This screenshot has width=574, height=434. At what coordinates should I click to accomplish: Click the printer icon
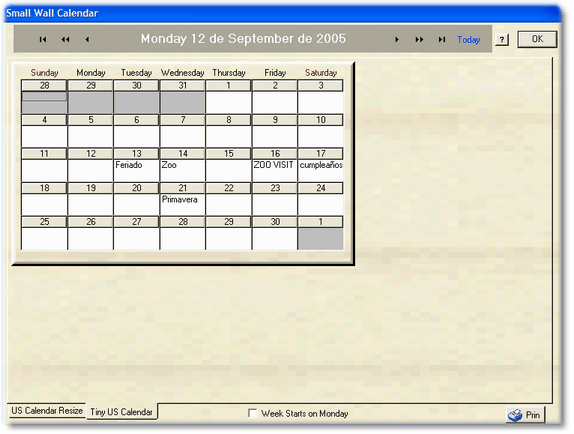coord(515,415)
